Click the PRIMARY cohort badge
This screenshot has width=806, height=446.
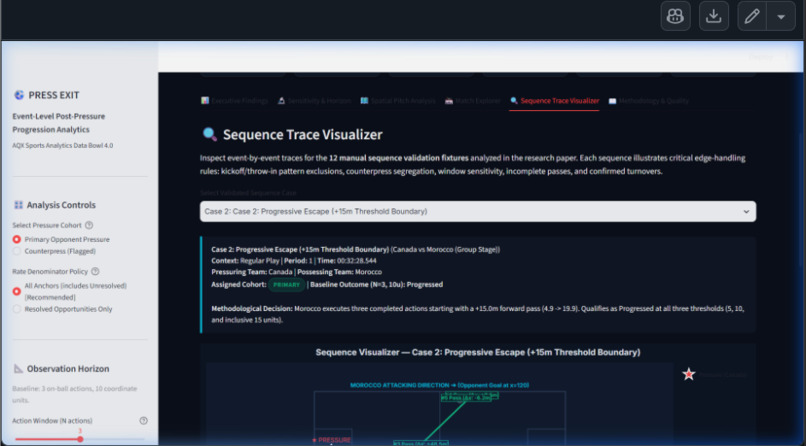point(286,285)
